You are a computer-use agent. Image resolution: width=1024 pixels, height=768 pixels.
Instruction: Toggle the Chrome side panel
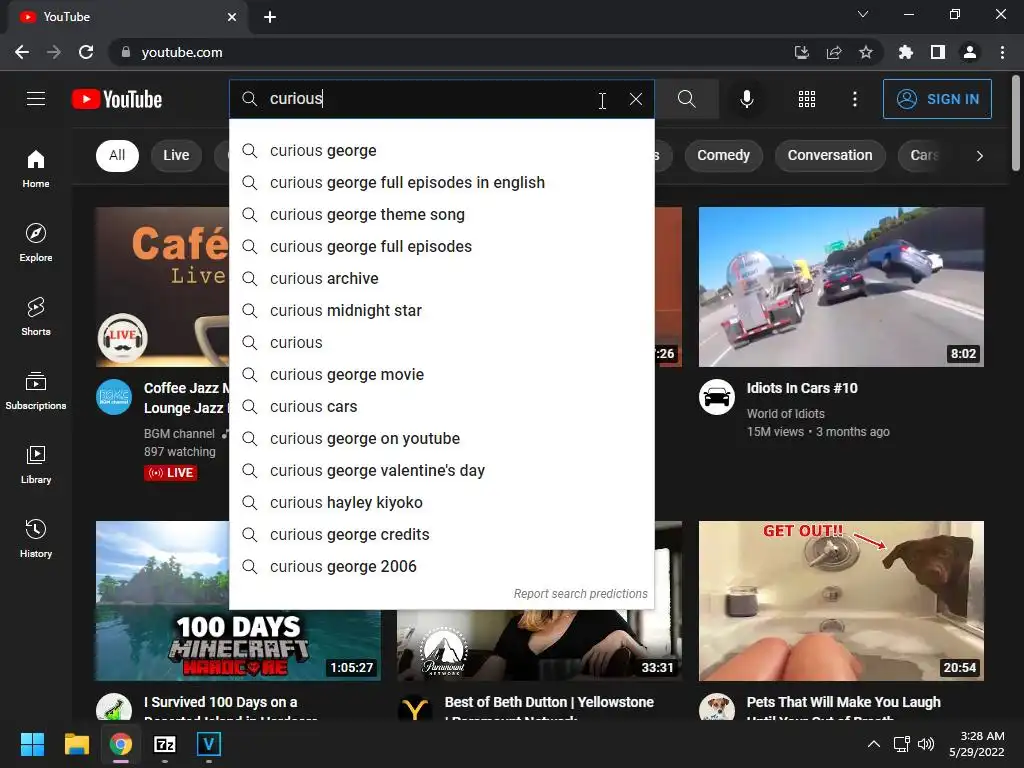click(938, 52)
